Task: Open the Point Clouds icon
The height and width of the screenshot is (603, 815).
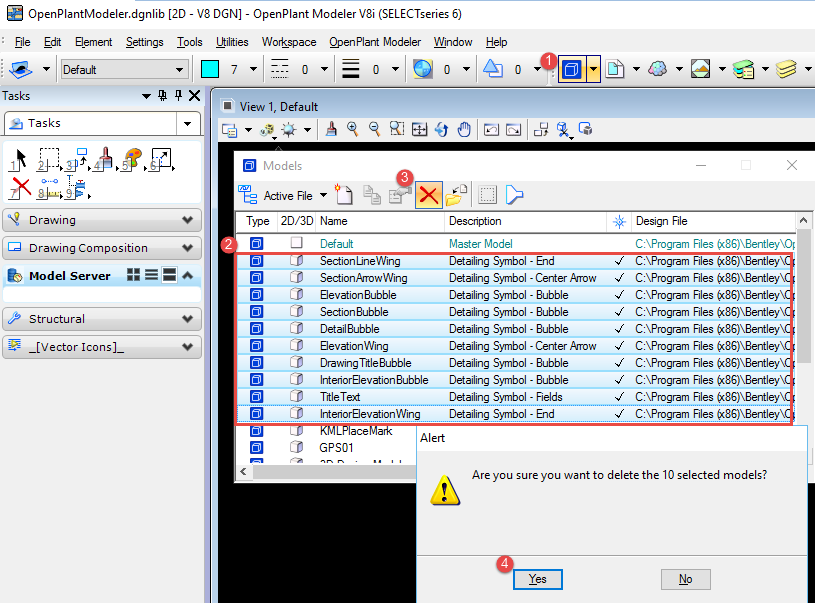Action: tap(658, 69)
